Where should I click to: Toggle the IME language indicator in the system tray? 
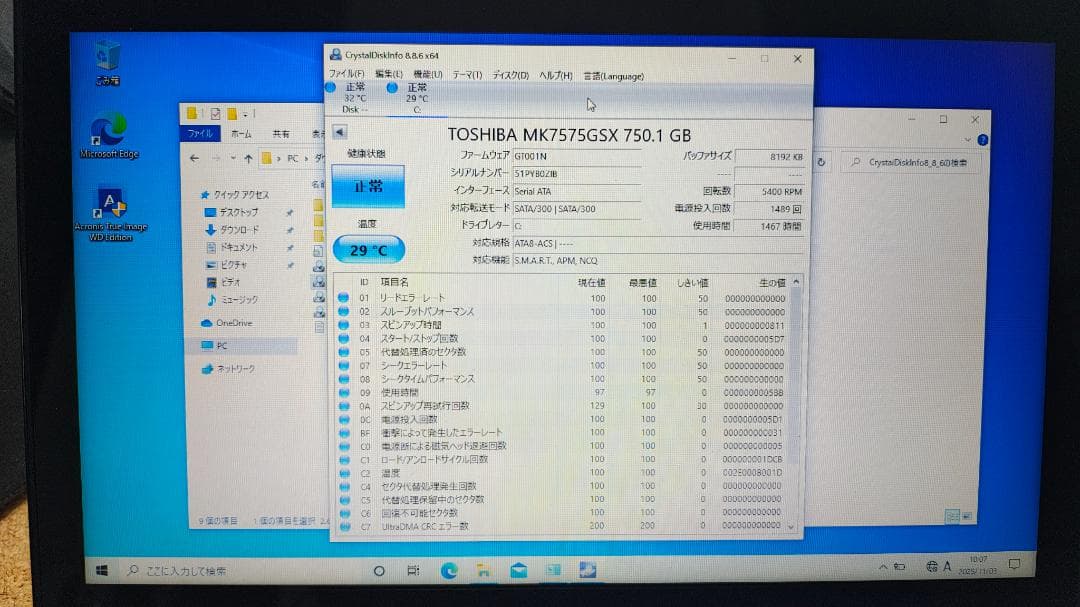coord(946,566)
